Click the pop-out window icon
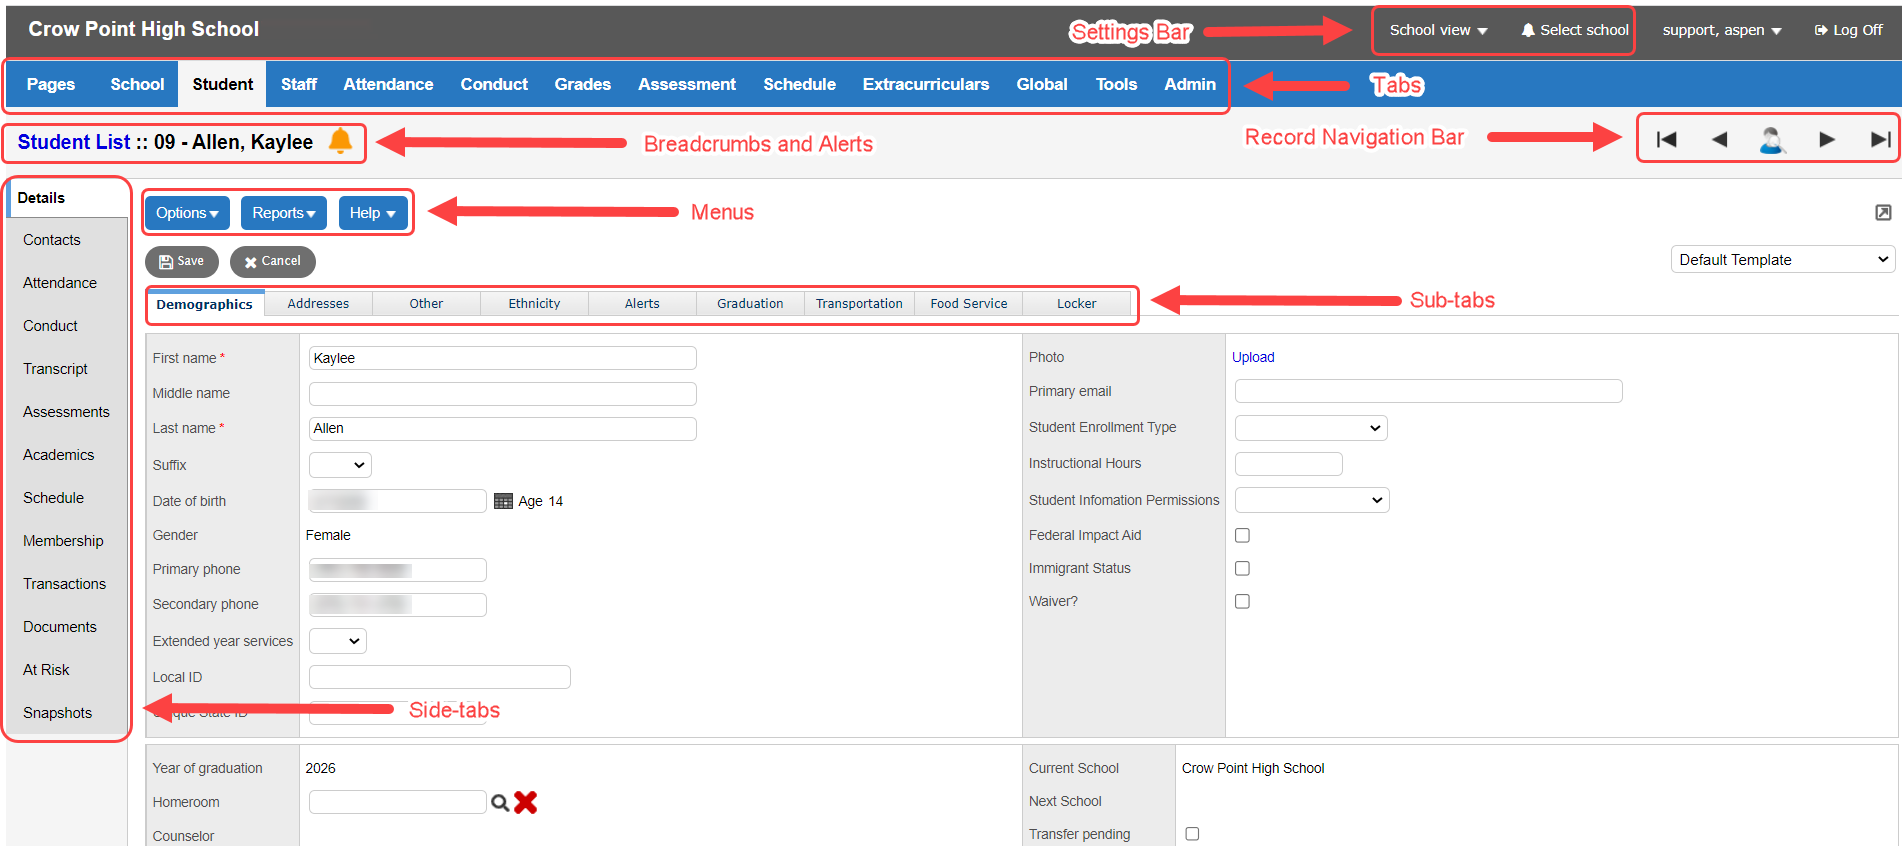Image resolution: width=1902 pixels, height=846 pixels. 1883,212
